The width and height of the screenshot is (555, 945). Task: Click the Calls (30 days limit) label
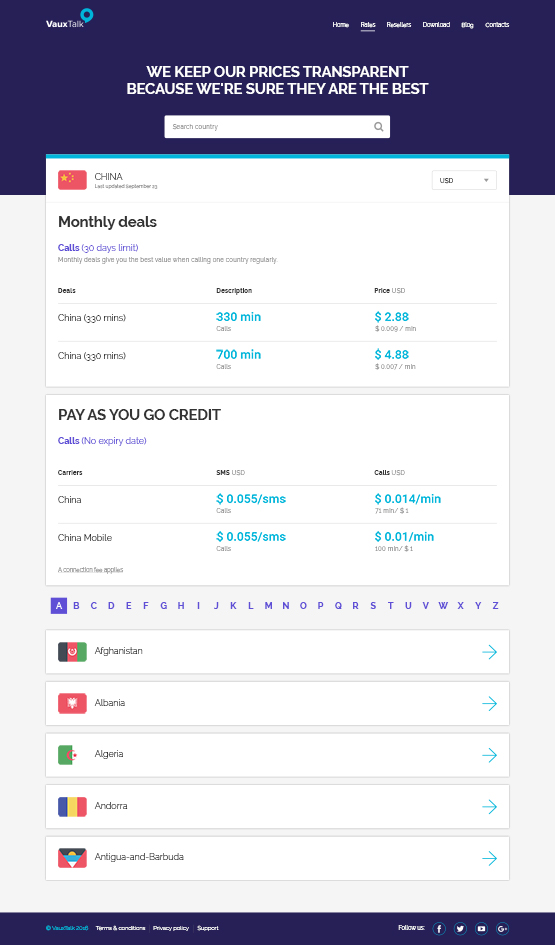(x=98, y=248)
